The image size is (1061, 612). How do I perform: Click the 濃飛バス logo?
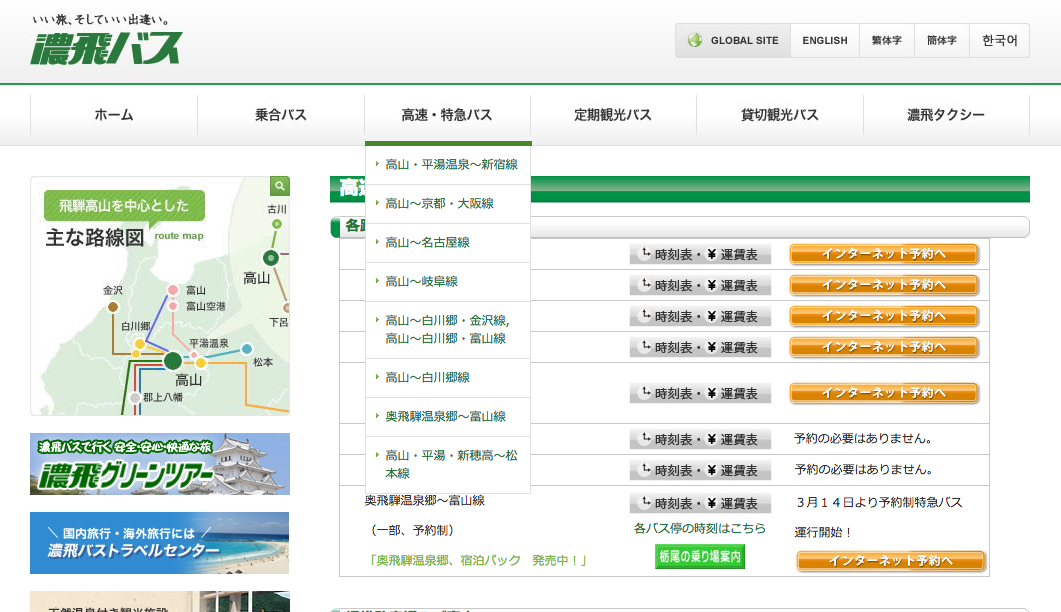pos(106,48)
